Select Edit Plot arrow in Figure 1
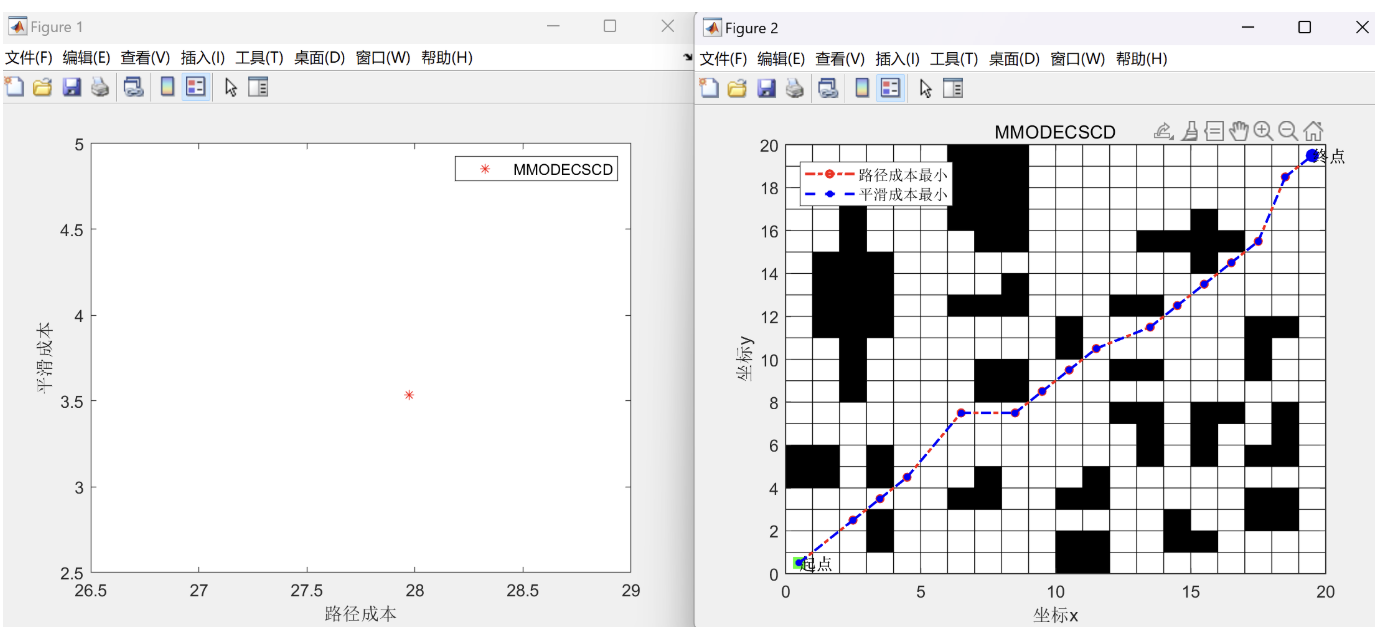The height and width of the screenshot is (640, 1384). coord(231,88)
